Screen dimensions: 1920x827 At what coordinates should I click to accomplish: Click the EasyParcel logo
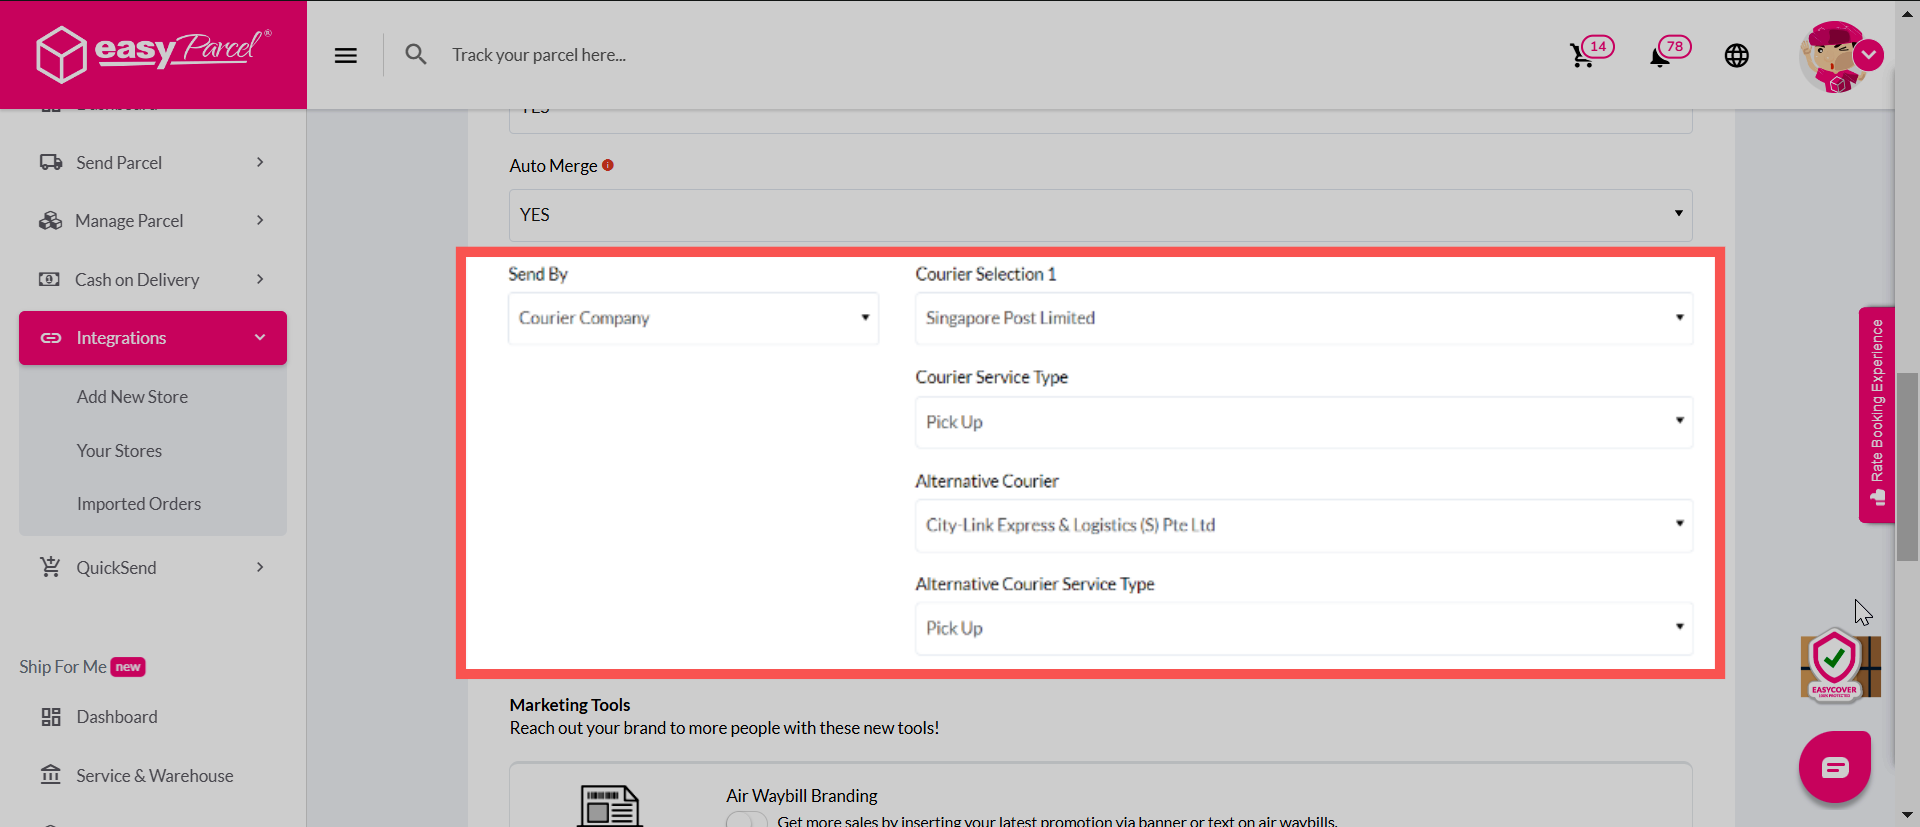(153, 54)
